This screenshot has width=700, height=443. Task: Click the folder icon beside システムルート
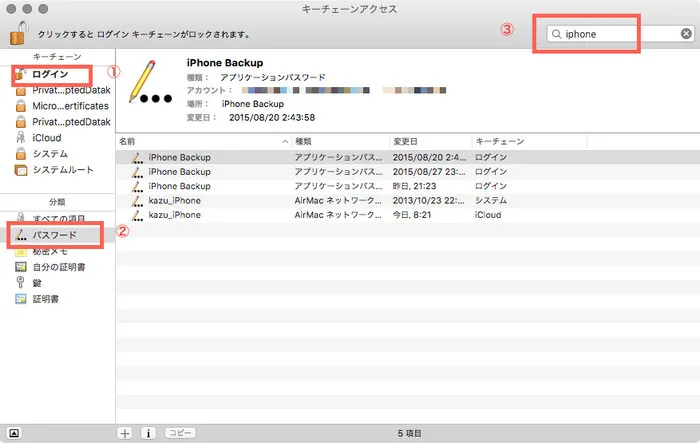(x=21, y=170)
